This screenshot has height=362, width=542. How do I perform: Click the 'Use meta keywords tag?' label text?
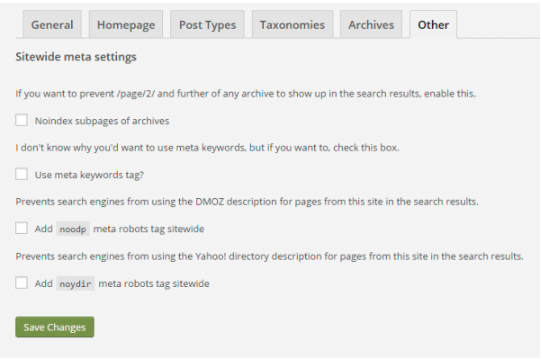click(89, 175)
